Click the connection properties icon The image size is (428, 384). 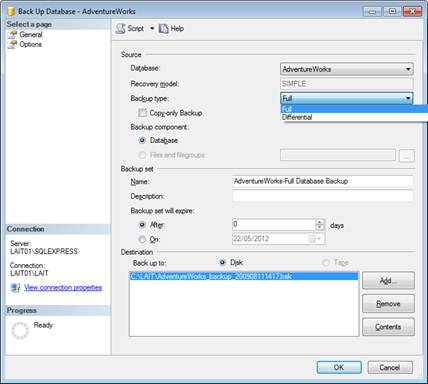15,287
